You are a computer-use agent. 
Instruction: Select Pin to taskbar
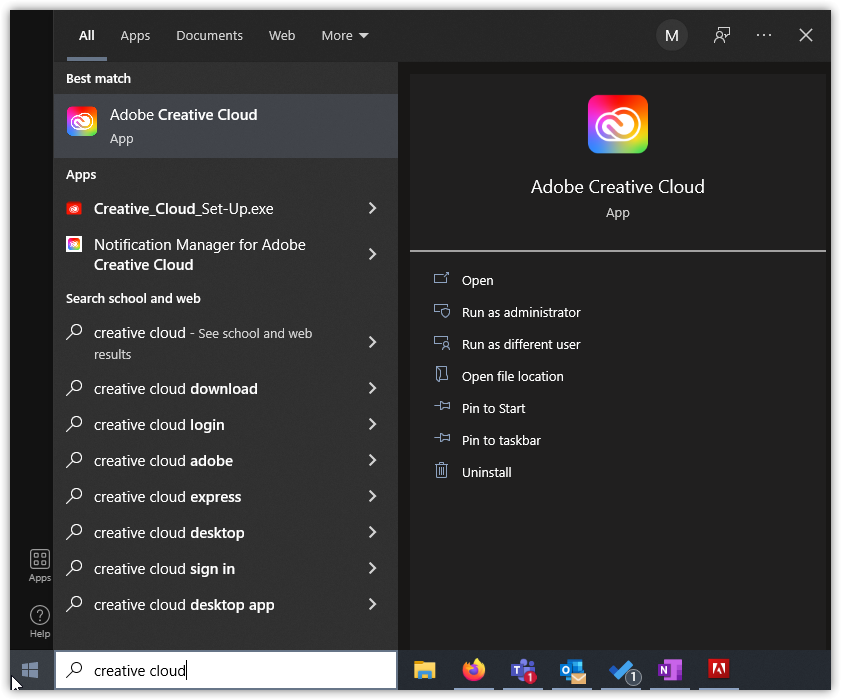[x=501, y=440]
